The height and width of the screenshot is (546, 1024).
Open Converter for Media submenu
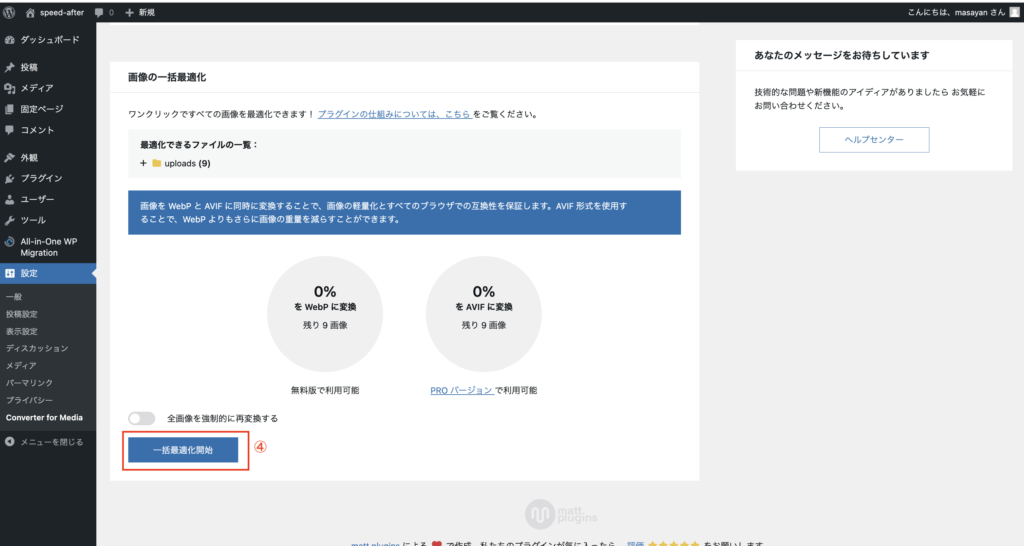pos(44,417)
